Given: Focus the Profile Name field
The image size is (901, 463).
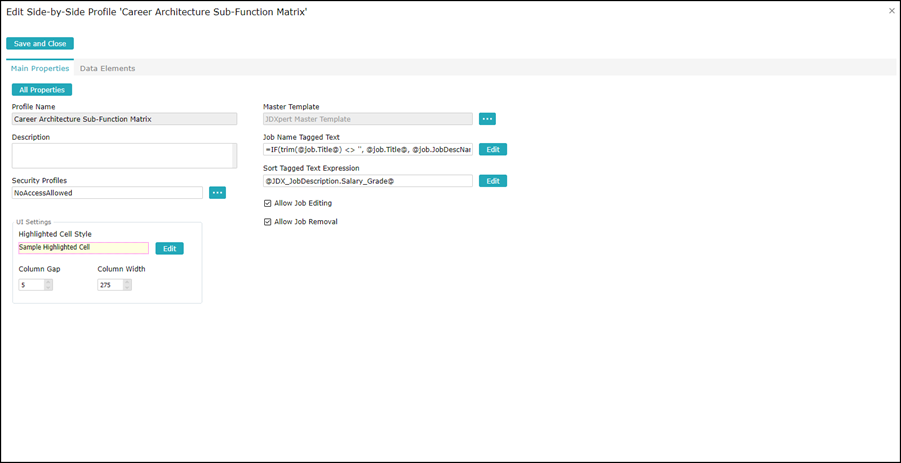Looking at the screenshot, I should point(124,119).
